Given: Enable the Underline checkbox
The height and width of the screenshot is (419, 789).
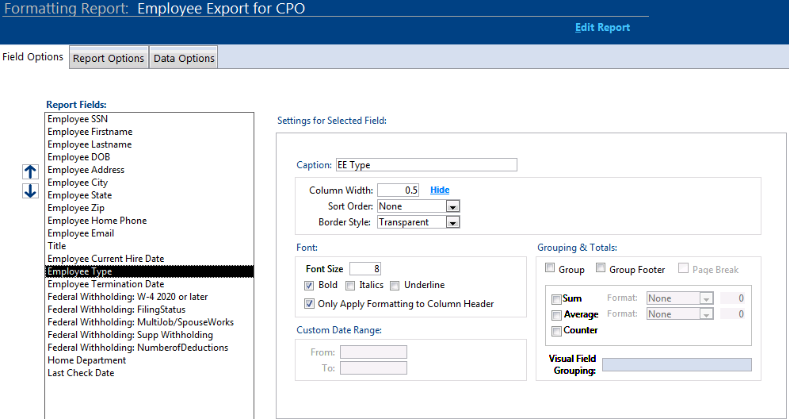Looking at the screenshot, I should click(x=395, y=286).
